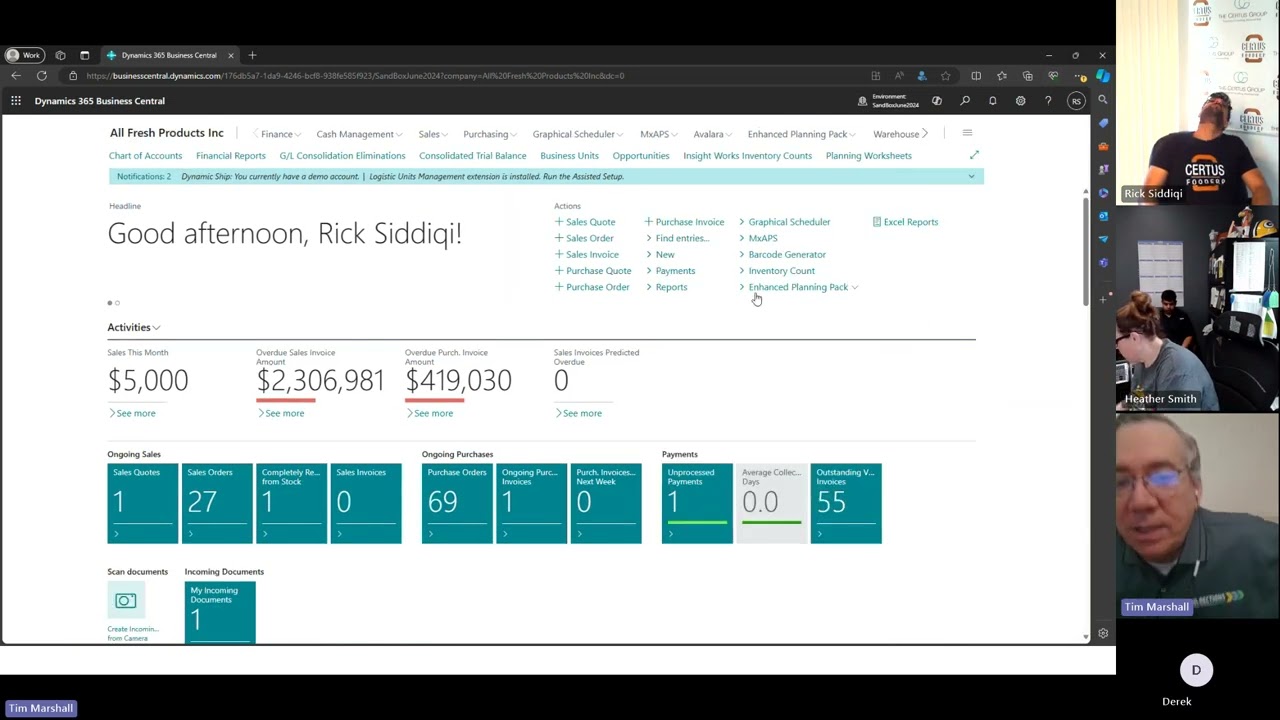
Task: Reload the page with refresh icon
Action: pyautogui.click(x=42, y=76)
